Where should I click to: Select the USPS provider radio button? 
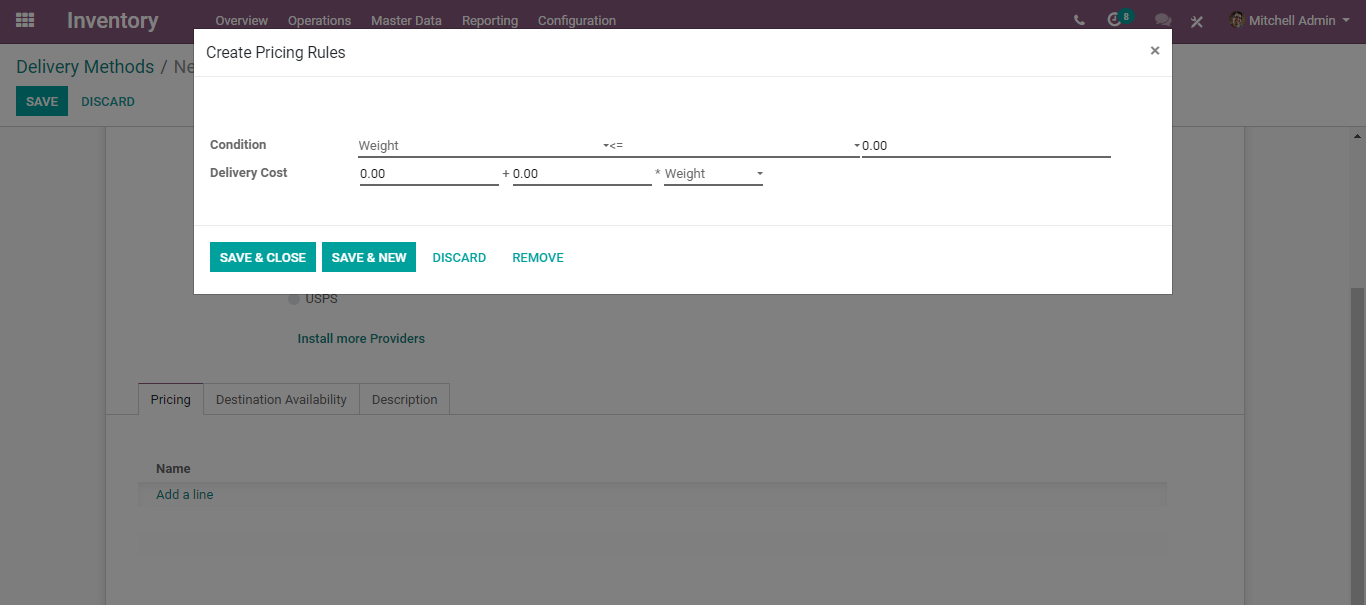coord(294,299)
